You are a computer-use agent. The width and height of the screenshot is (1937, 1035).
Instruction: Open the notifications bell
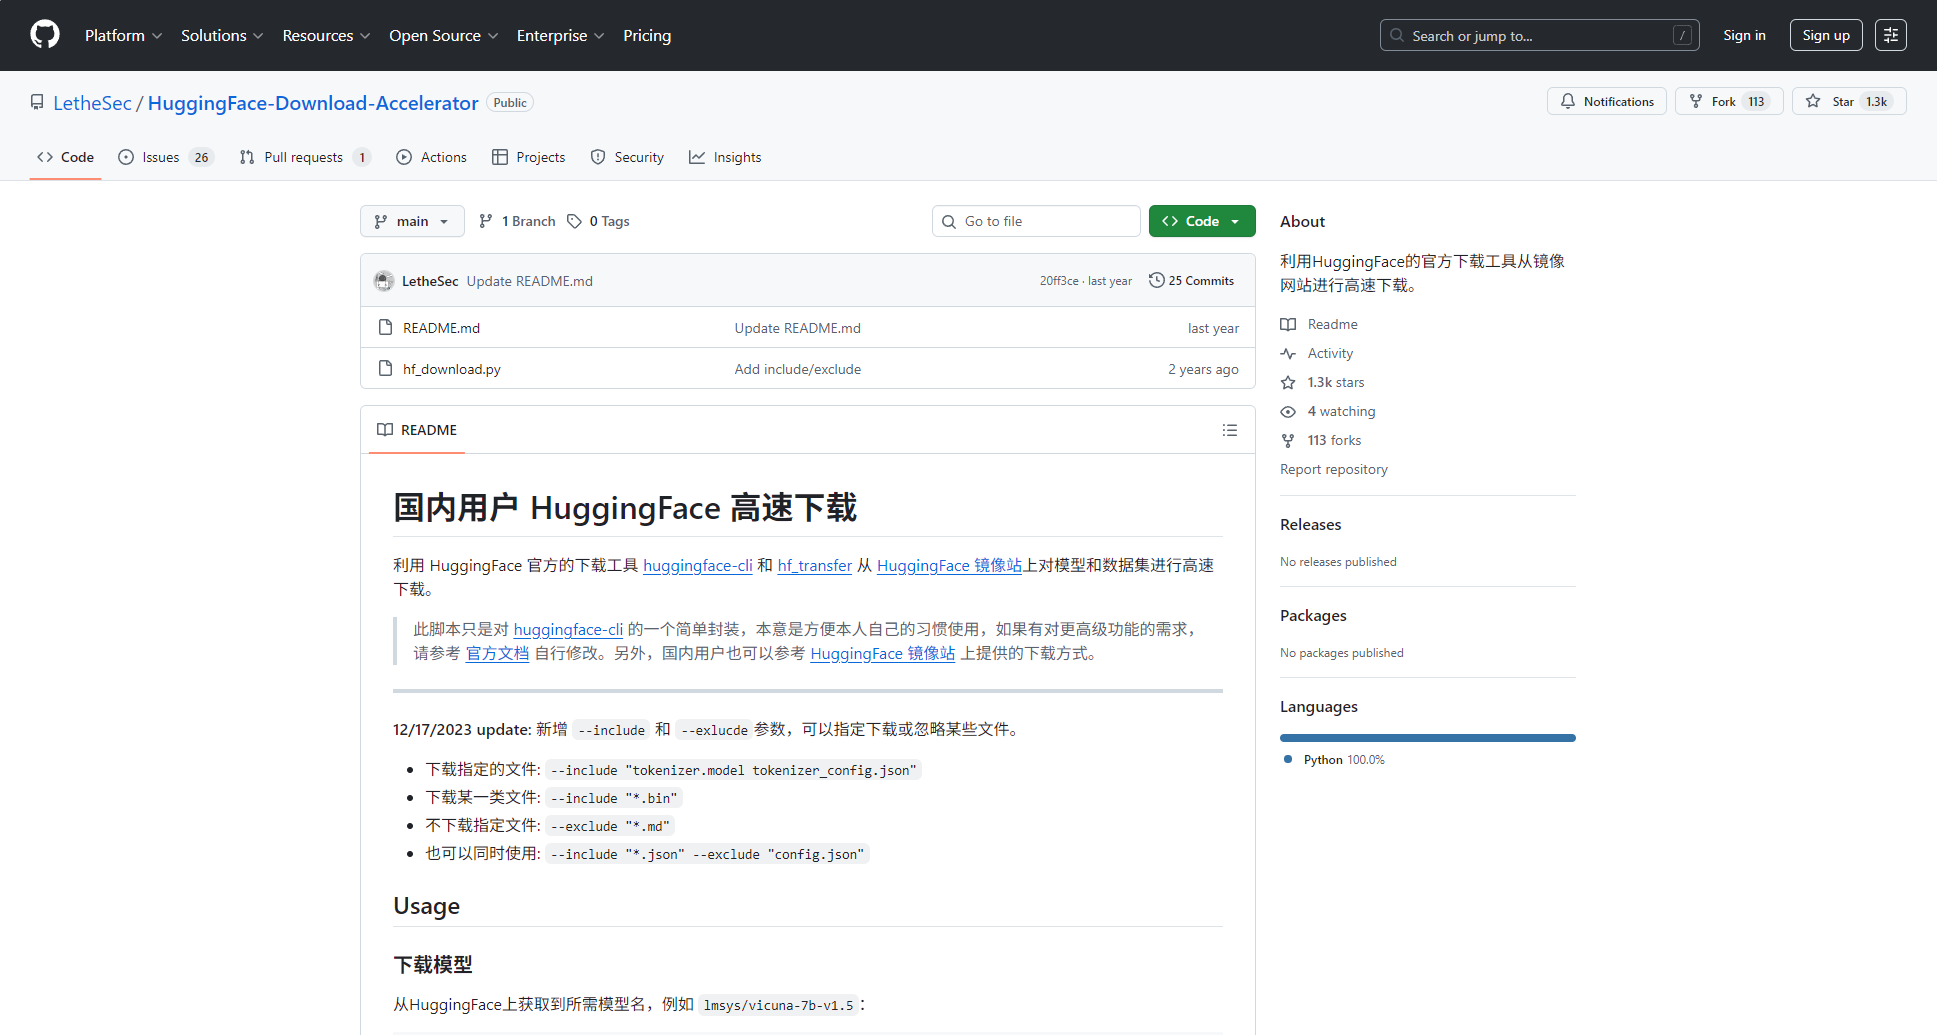(x=1568, y=101)
